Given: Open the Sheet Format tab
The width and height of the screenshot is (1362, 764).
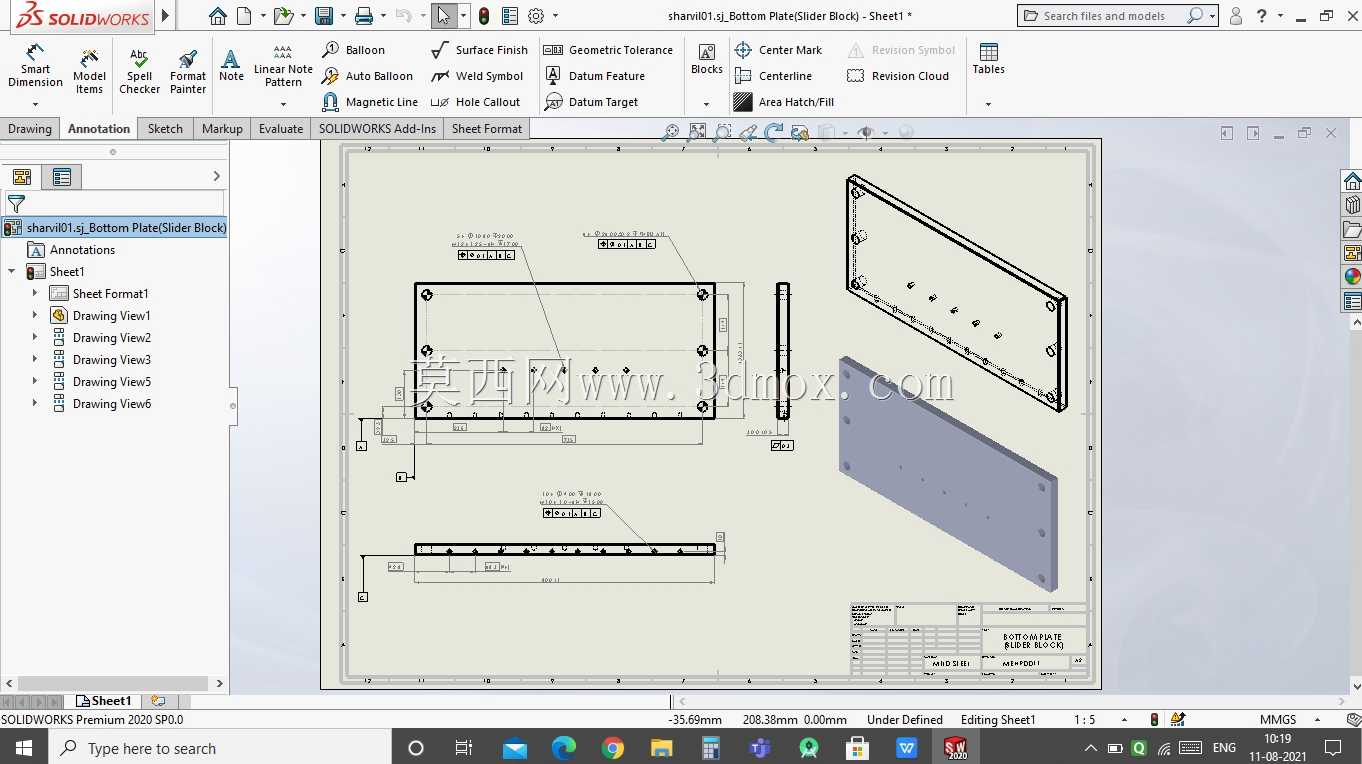Looking at the screenshot, I should click(487, 129).
